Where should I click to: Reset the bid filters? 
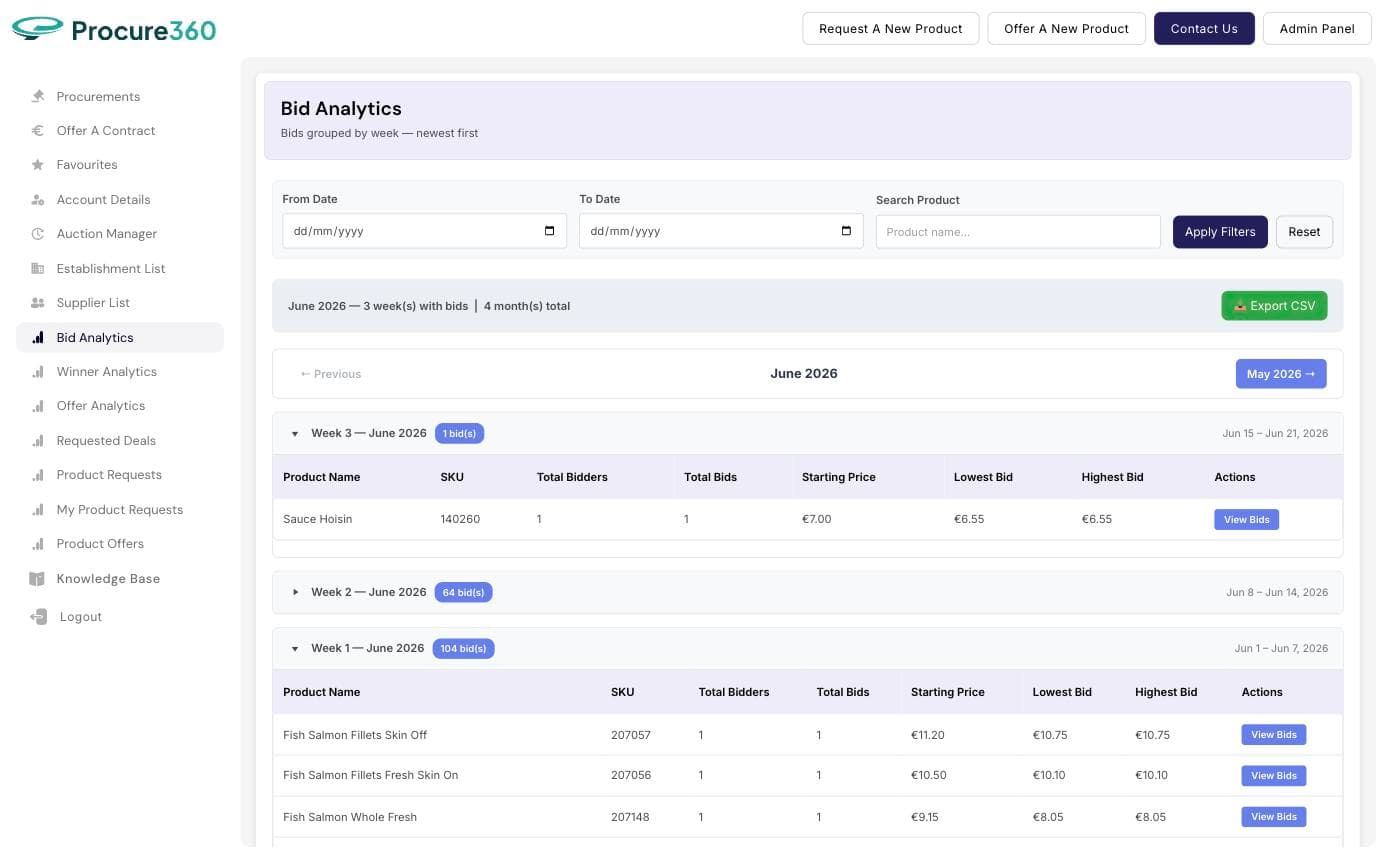(1304, 232)
